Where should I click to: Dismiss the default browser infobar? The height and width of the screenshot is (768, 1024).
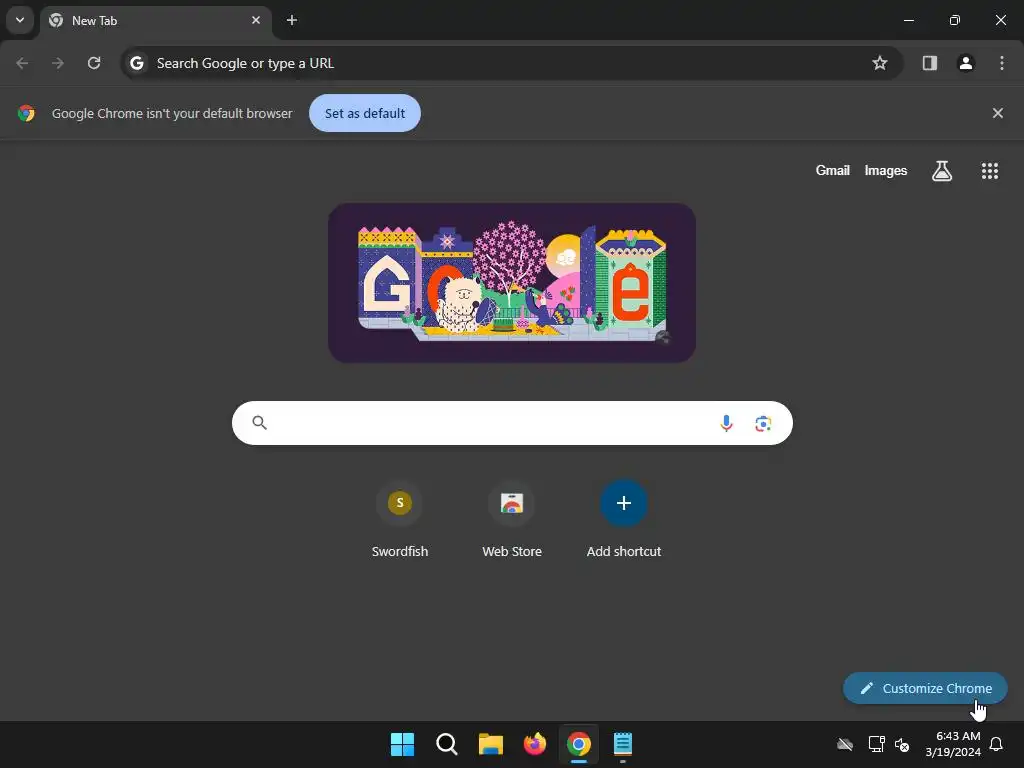pos(997,113)
